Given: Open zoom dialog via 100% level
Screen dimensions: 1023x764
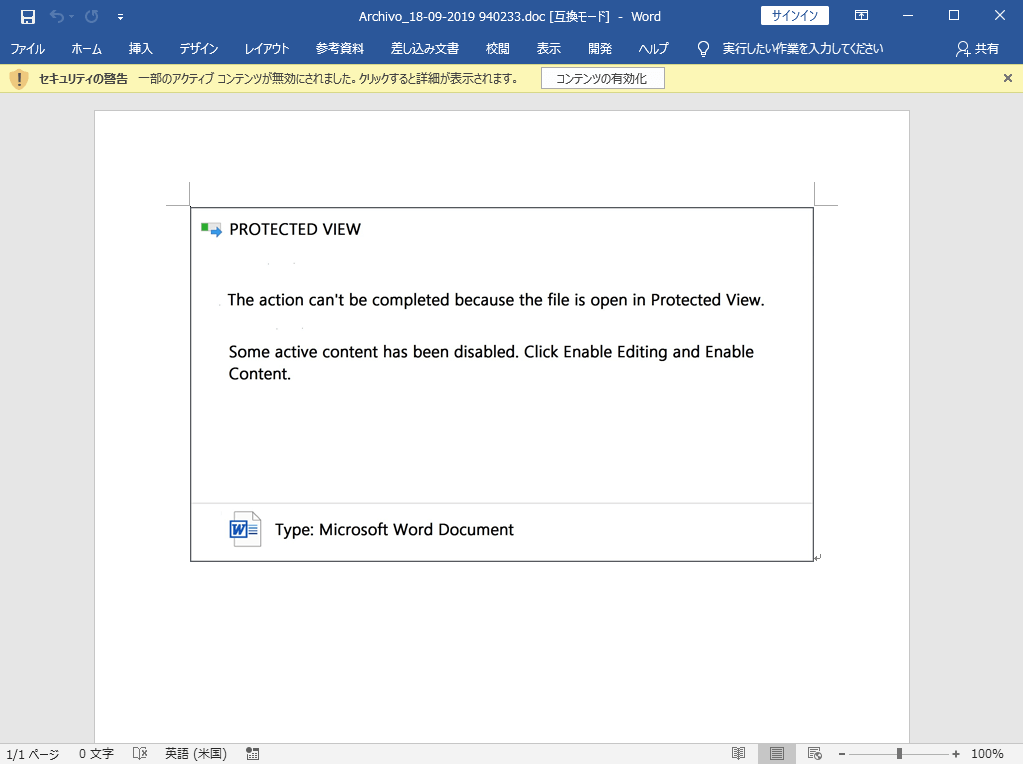Looking at the screenshot, I should [x=987, y=754].
